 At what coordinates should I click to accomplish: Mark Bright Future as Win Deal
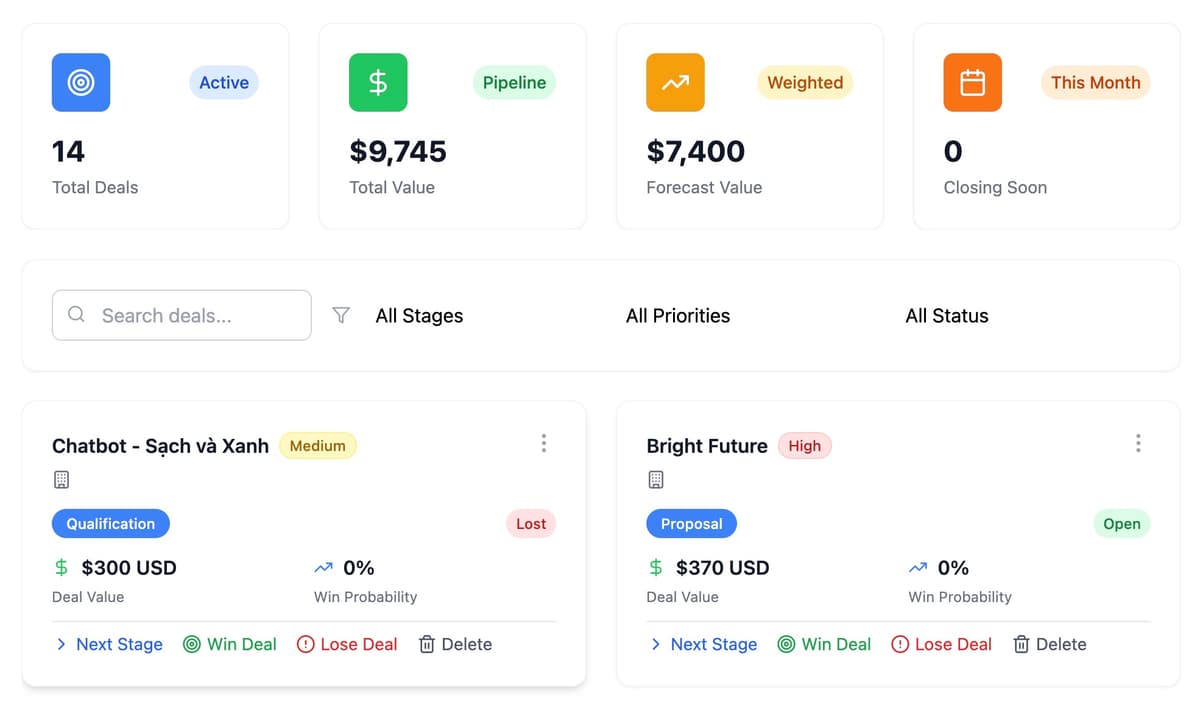coord(825,644)
